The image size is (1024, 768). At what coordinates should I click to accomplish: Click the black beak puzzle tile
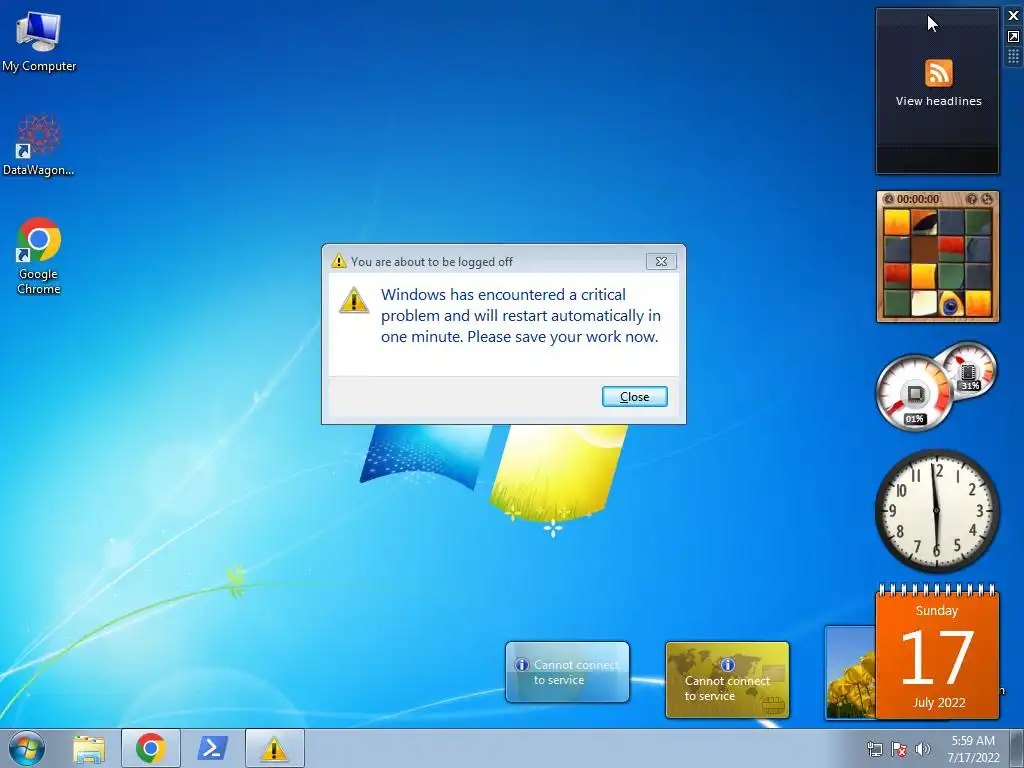pos(924,222)
